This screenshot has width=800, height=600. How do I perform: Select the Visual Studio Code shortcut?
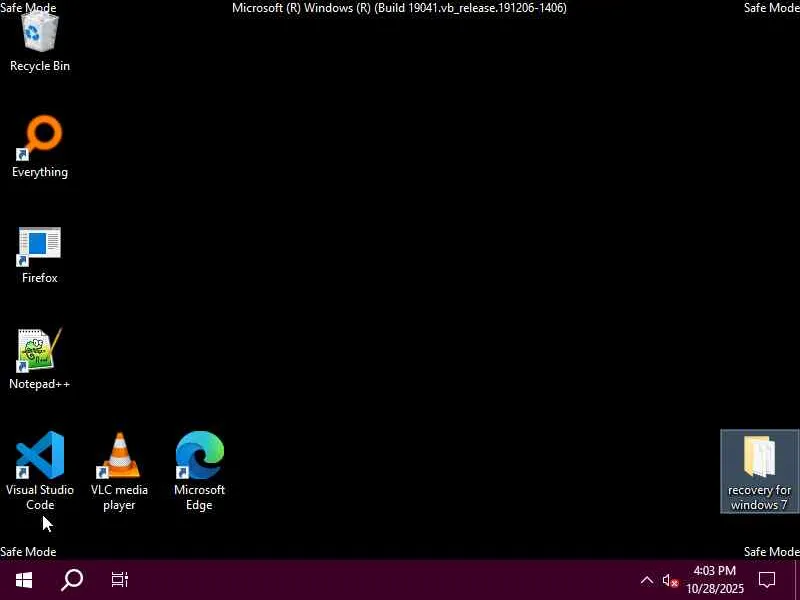coord(40,470)
